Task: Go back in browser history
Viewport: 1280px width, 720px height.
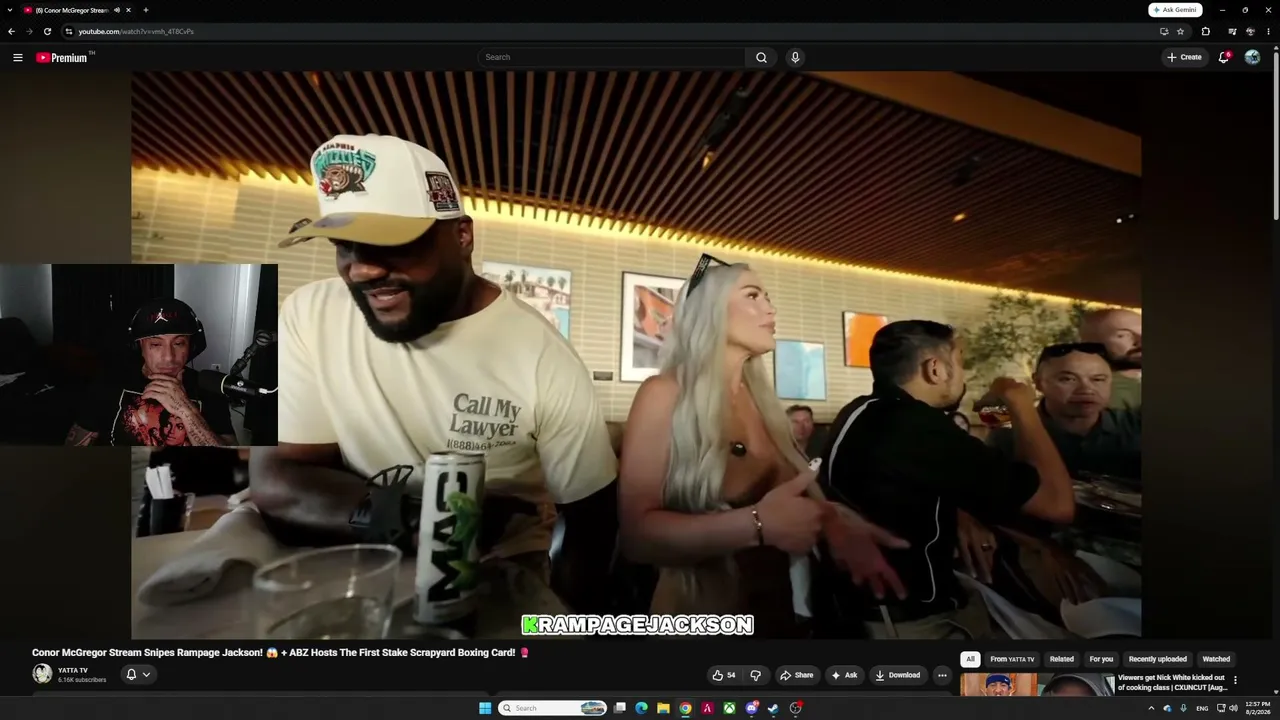Action: [11, 31]
